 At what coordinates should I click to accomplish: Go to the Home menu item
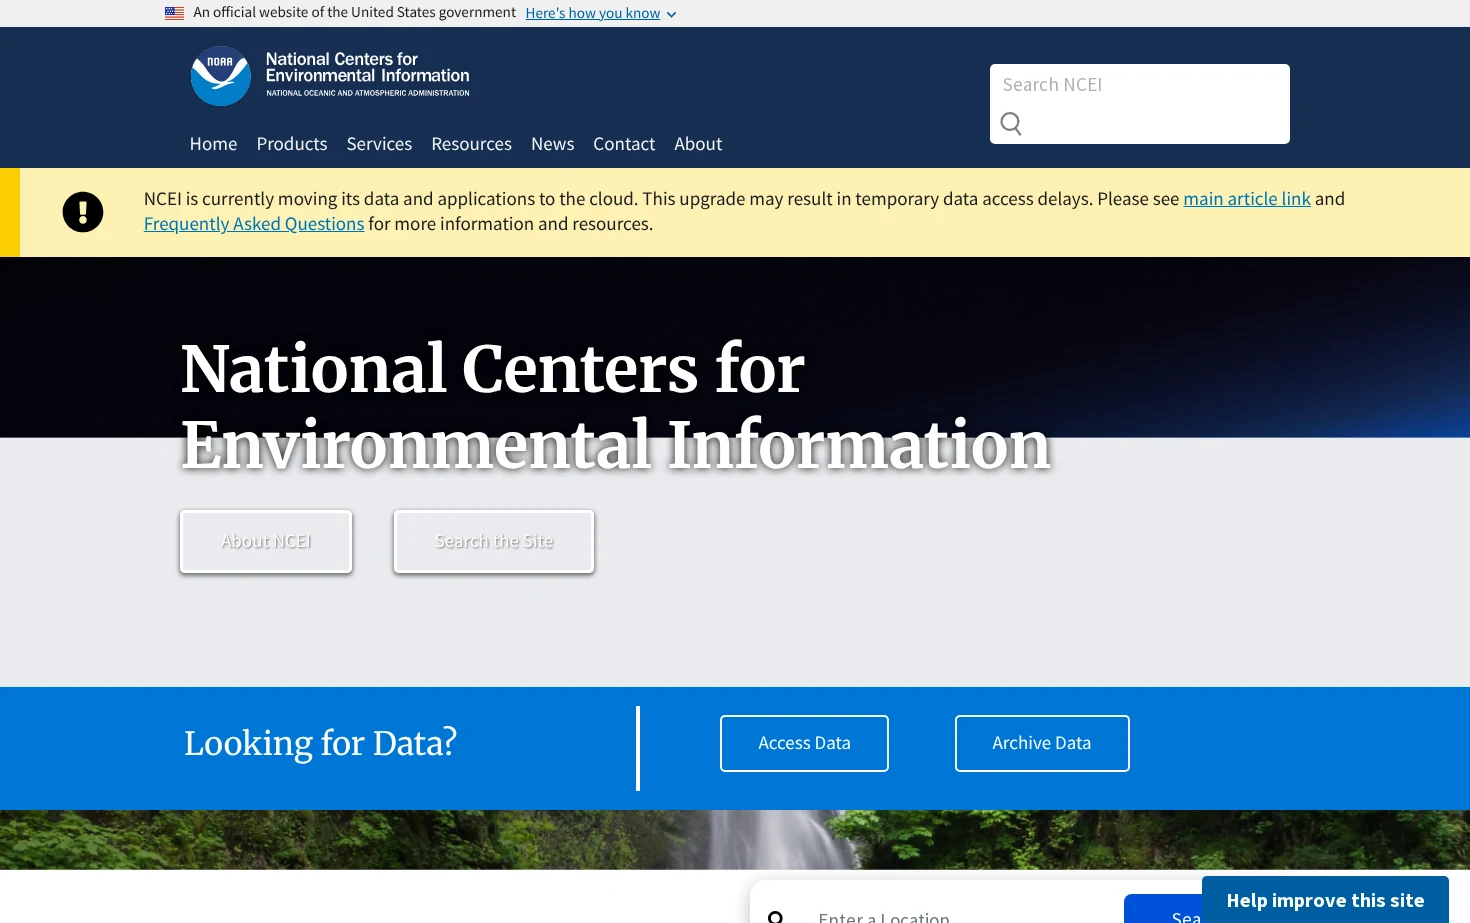coord(214,144)
